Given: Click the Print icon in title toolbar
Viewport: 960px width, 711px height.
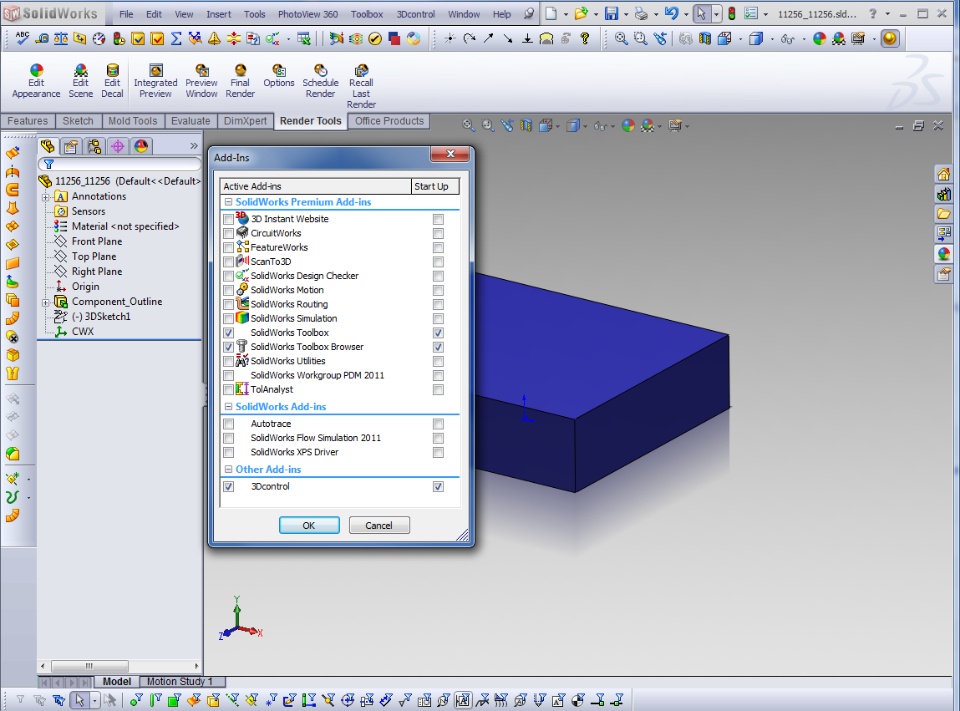Looking at the screenshot, I should coord(641,13).
